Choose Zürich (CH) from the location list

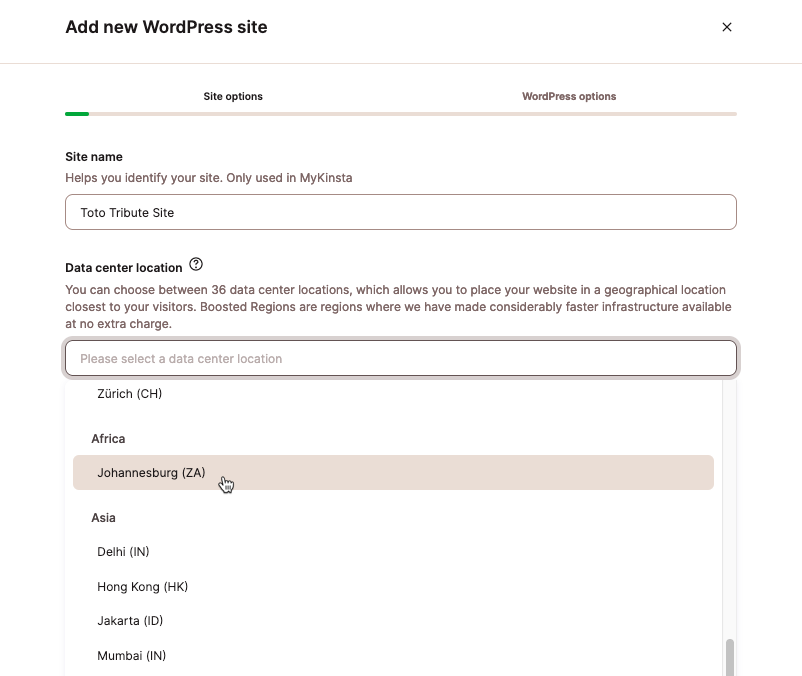[x=130, y=393]
